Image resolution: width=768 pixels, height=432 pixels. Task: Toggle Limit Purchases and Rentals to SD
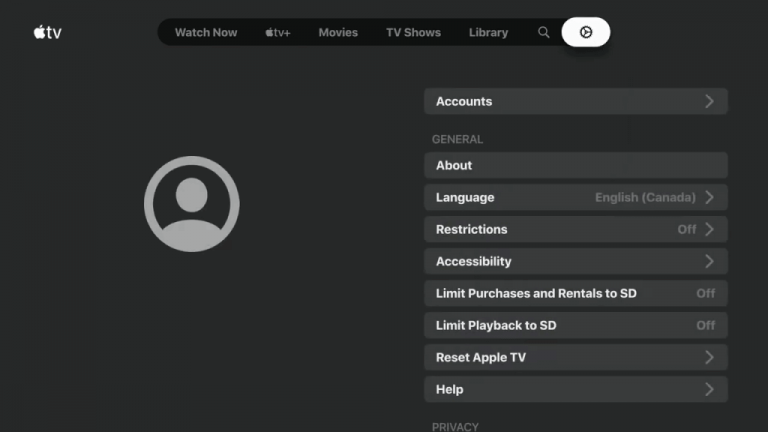576,293
